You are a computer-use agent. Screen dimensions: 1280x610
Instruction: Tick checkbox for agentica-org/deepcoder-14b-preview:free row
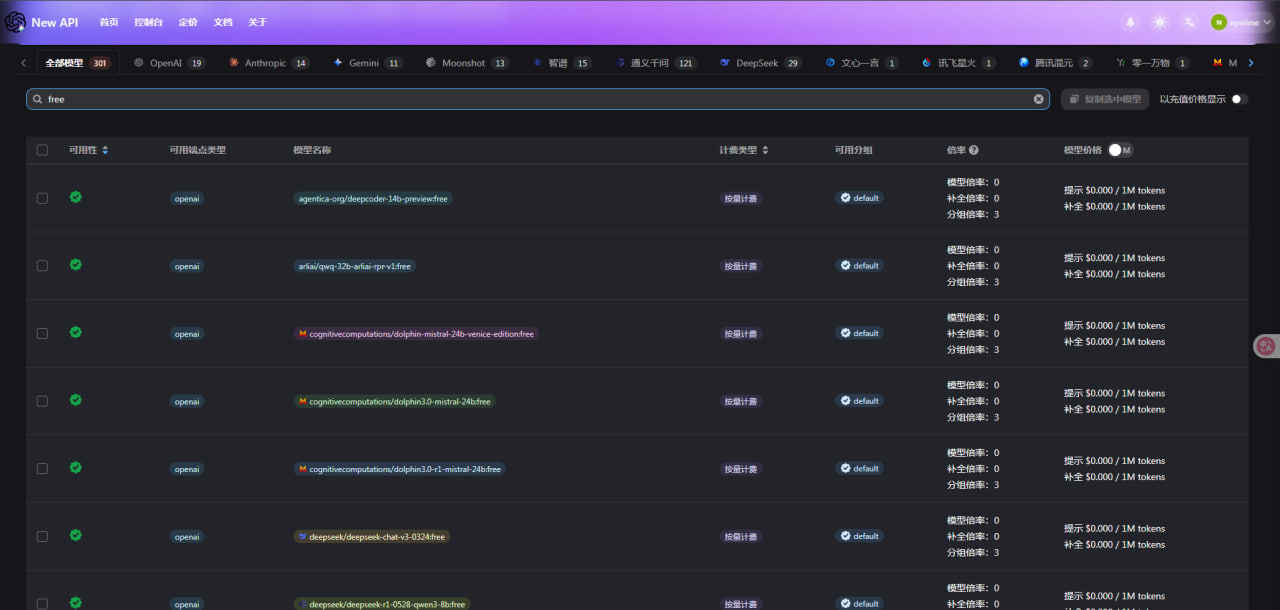(42, 198)
